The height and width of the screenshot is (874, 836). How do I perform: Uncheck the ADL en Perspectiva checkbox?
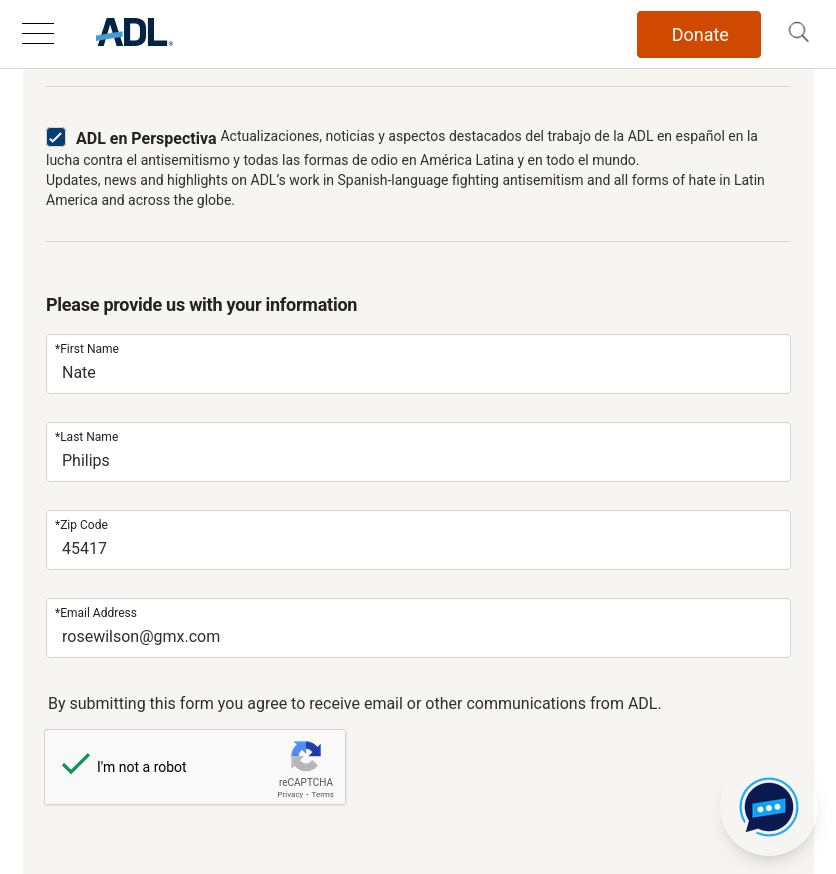56,137
